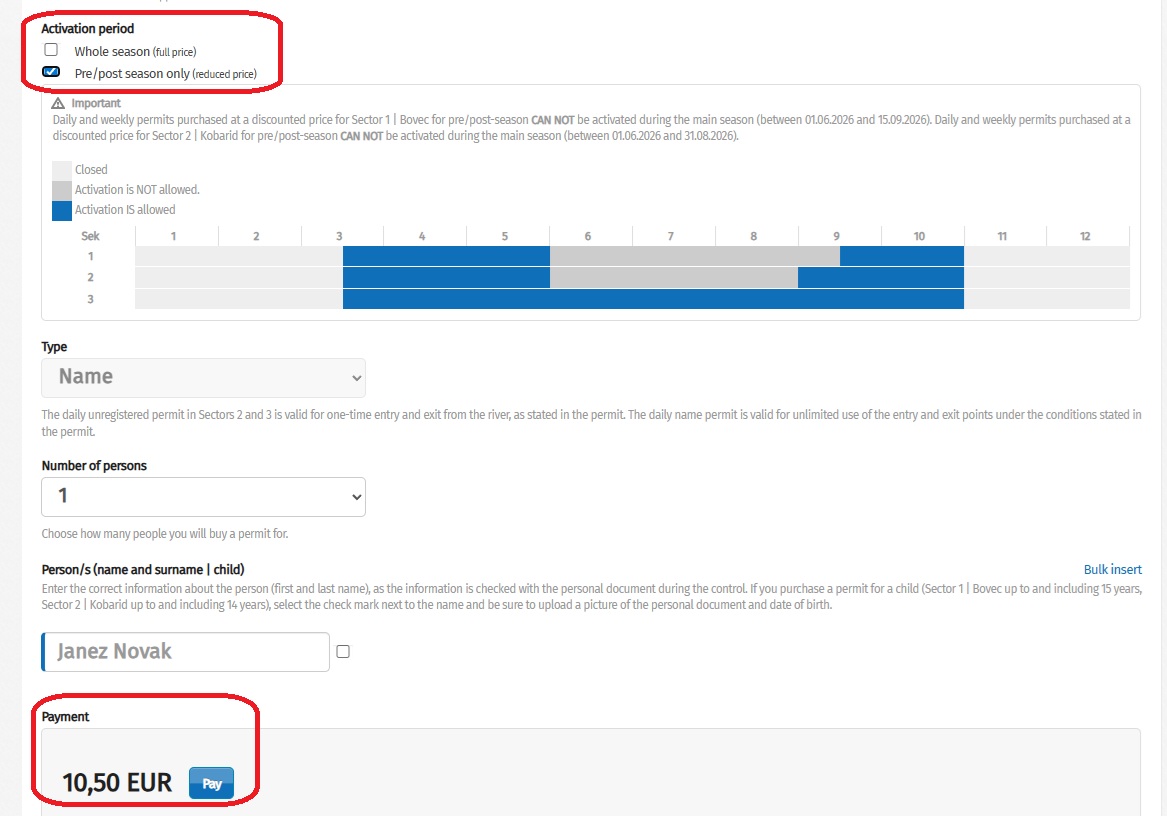The height and width of the screenshot is (816, 1167).
Task: Open the Bulk insert link
Action: pyautogui.click(x=1112, y=570)
